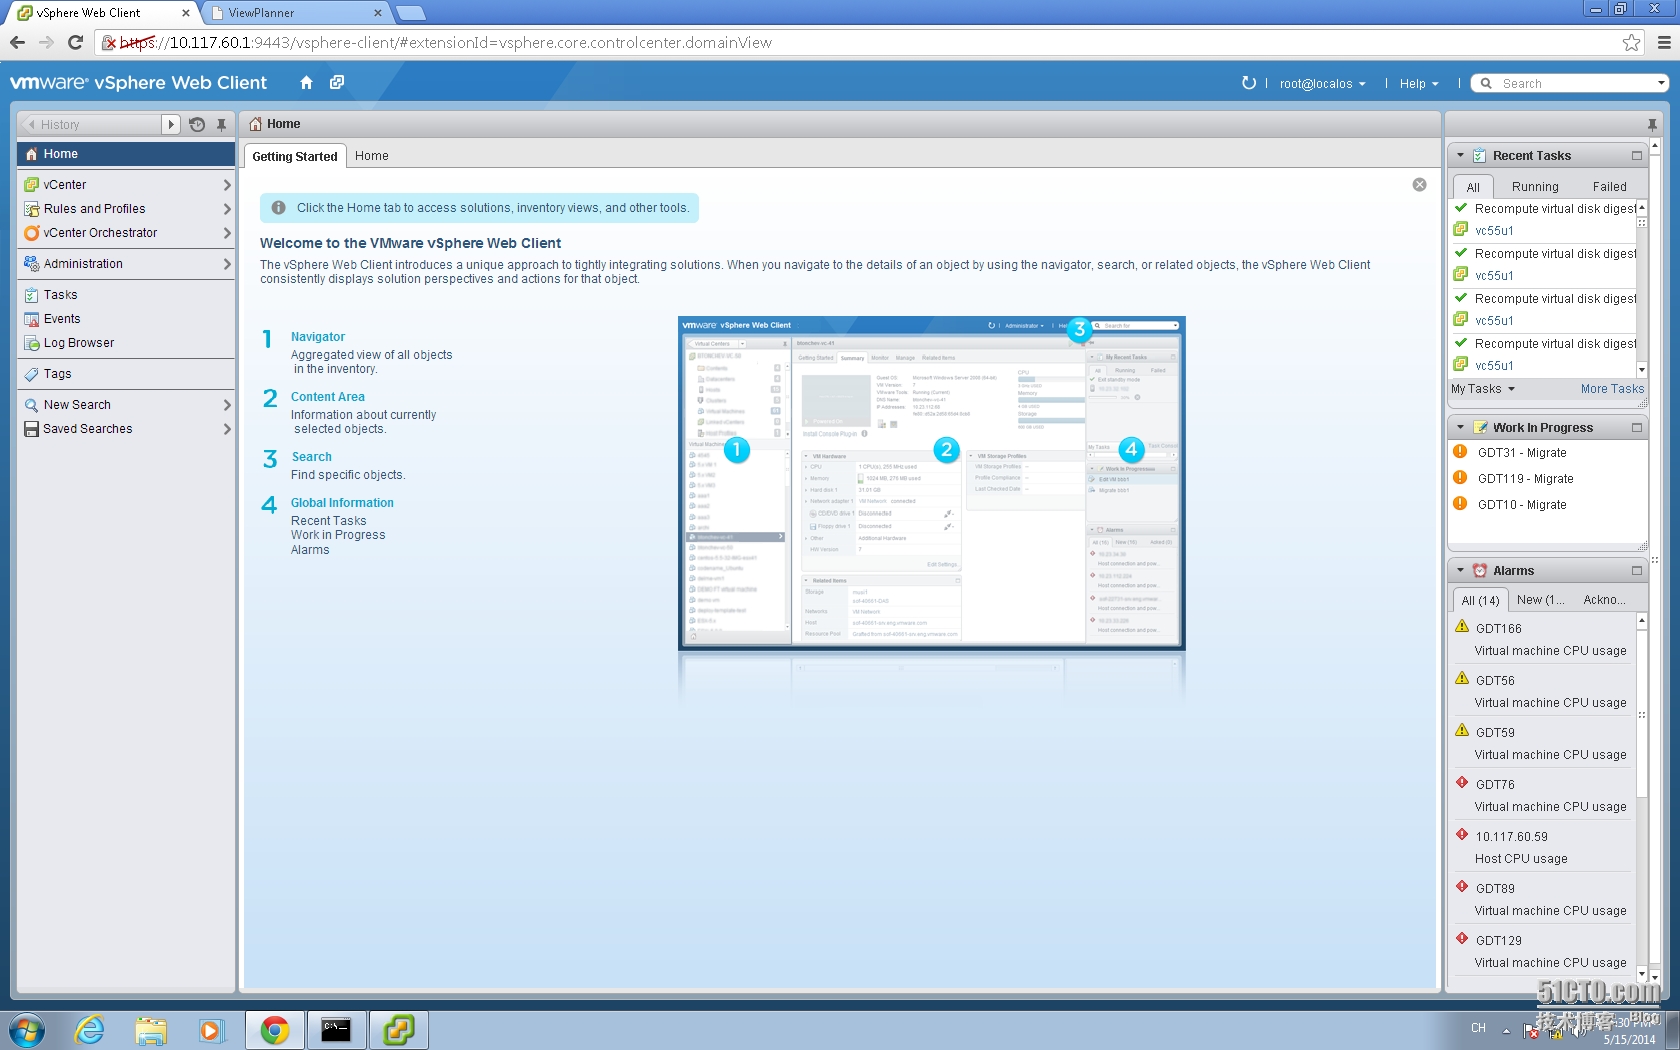Show Running tasks tab
The height and width of the screenshot is (1050, 1680).
click(1535, 187)
